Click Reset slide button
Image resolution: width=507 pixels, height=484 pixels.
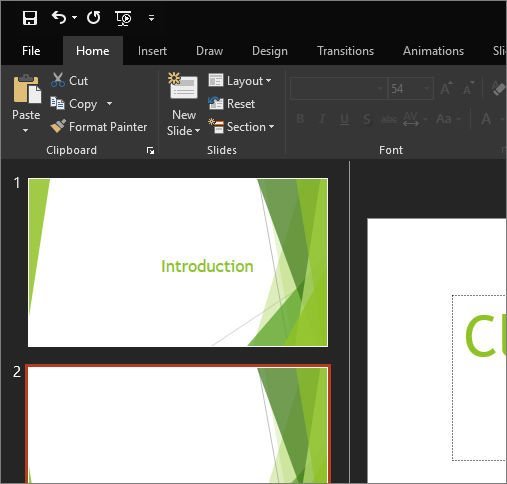pos(232,104)
